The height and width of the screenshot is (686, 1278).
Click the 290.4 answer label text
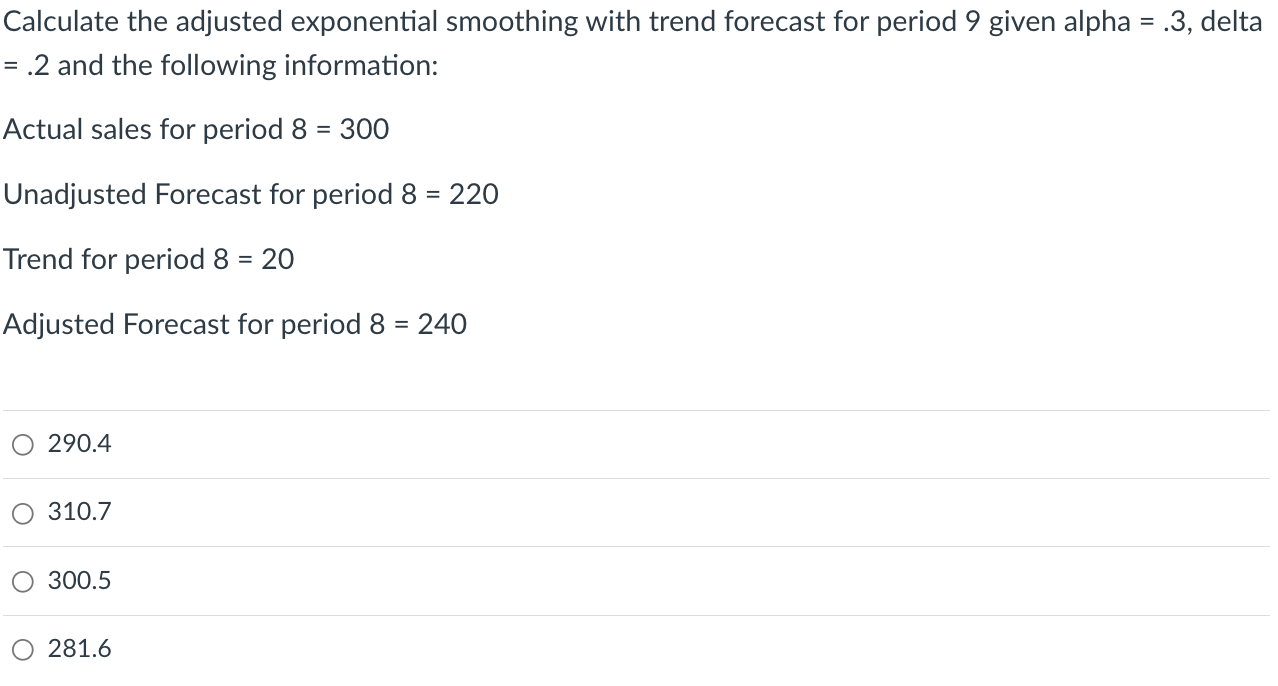pos(79,443)
